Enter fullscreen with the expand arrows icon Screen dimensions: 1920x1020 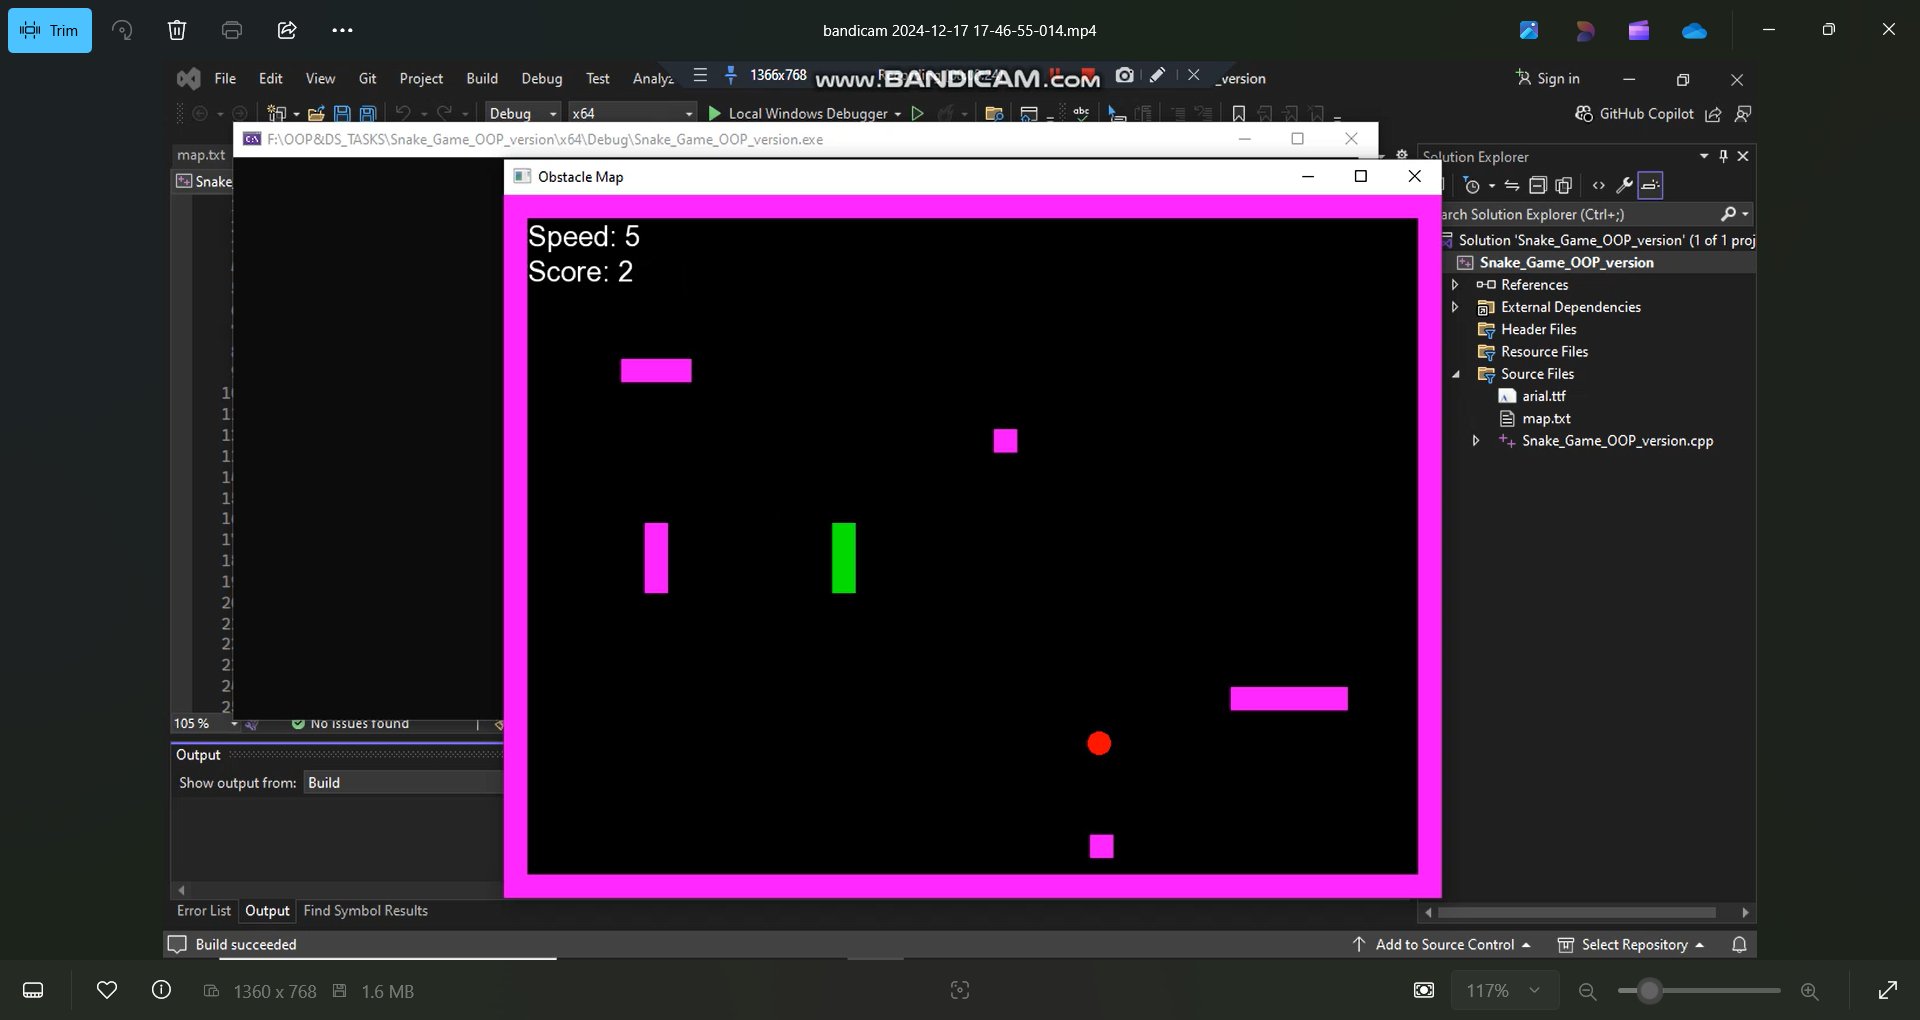point(1887,990)
